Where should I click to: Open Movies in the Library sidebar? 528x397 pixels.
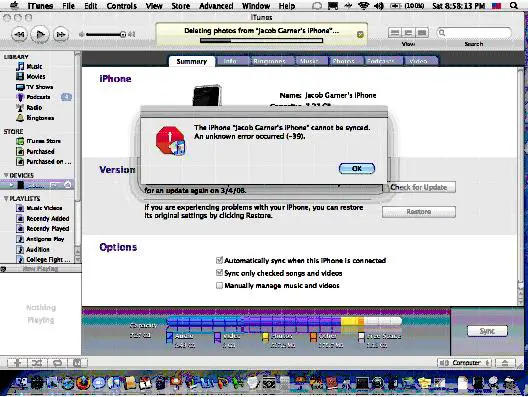click(x=35, y=76)
